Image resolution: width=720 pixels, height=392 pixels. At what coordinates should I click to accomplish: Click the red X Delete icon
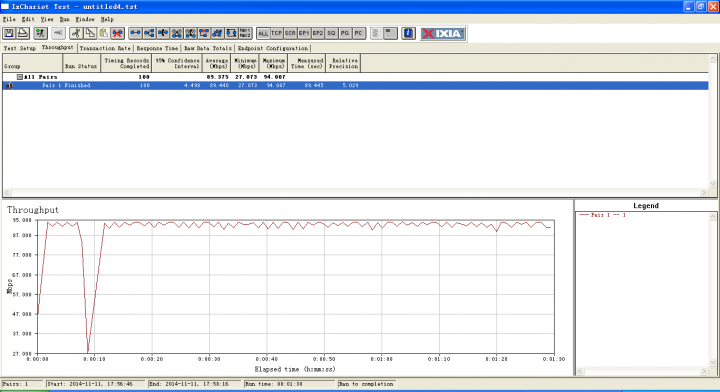[x=118, y=33]
